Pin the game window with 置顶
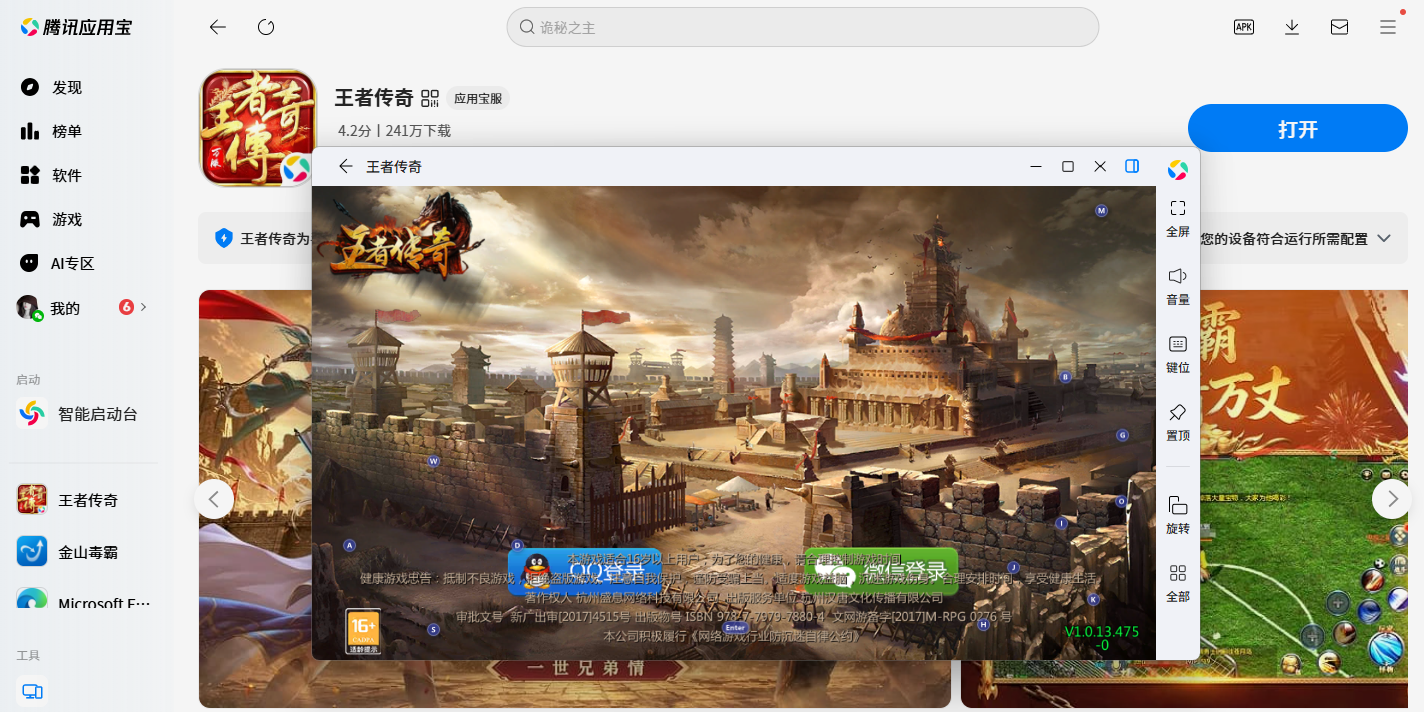The height and width of the screenshot is (712, 1424). [x=1178, y=422]
